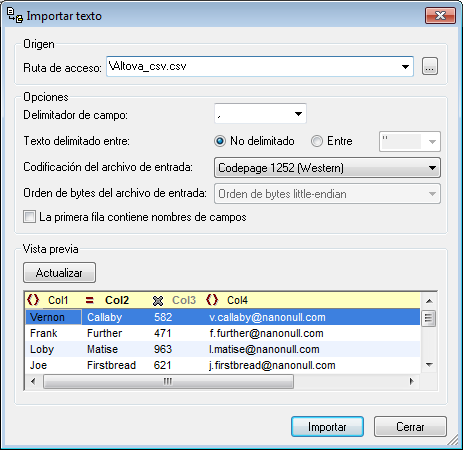Select the Entre radio button
The image size is (463, 450).
[x=317, y=141]
